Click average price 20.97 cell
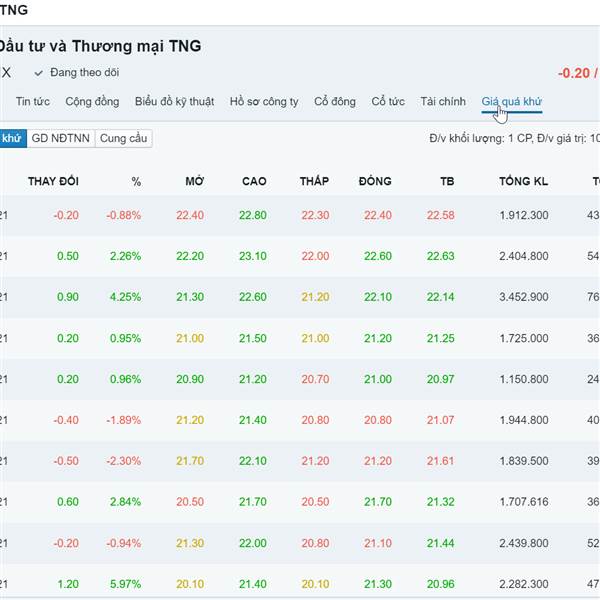This screenshot has width=600, height=600. coord(440,379)
